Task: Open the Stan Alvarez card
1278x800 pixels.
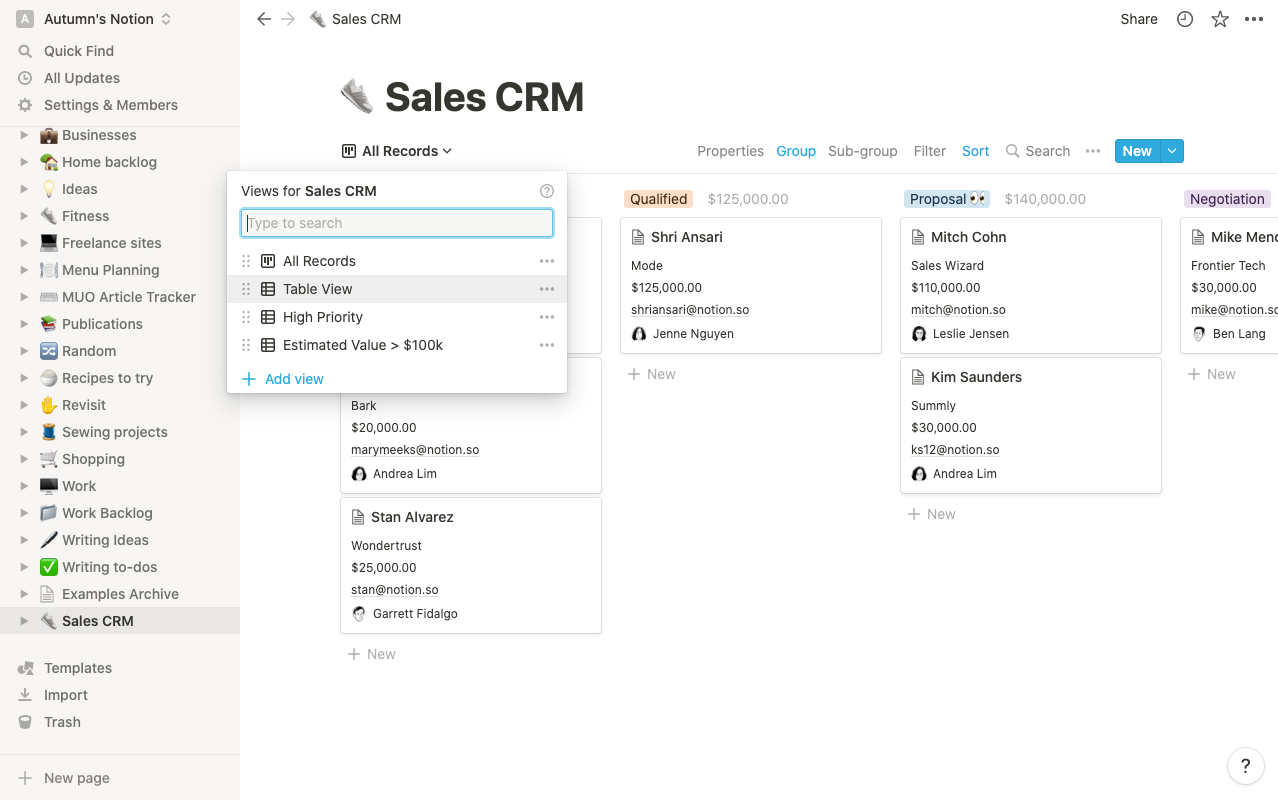Action: [471, 566]
